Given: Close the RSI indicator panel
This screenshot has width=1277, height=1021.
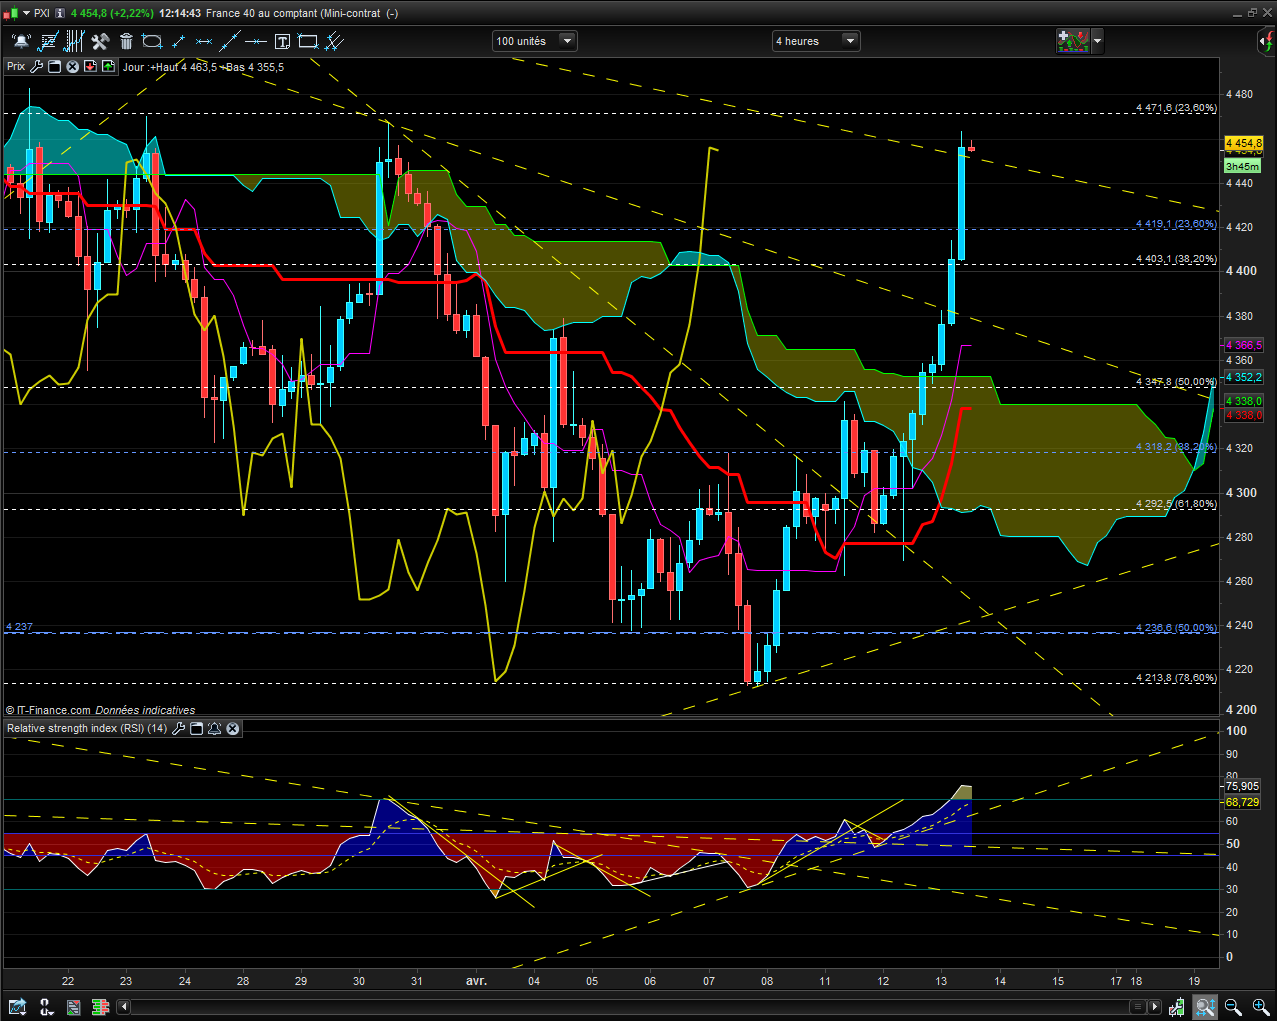Looking at the screenshot, I should click(232, 728).
